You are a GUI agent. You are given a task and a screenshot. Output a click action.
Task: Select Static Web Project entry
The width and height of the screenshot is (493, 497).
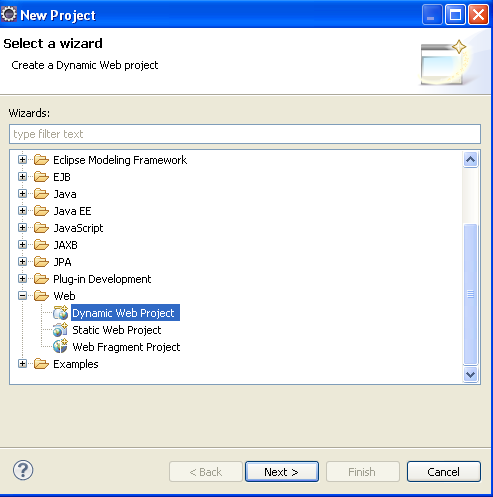click(117, 330)
